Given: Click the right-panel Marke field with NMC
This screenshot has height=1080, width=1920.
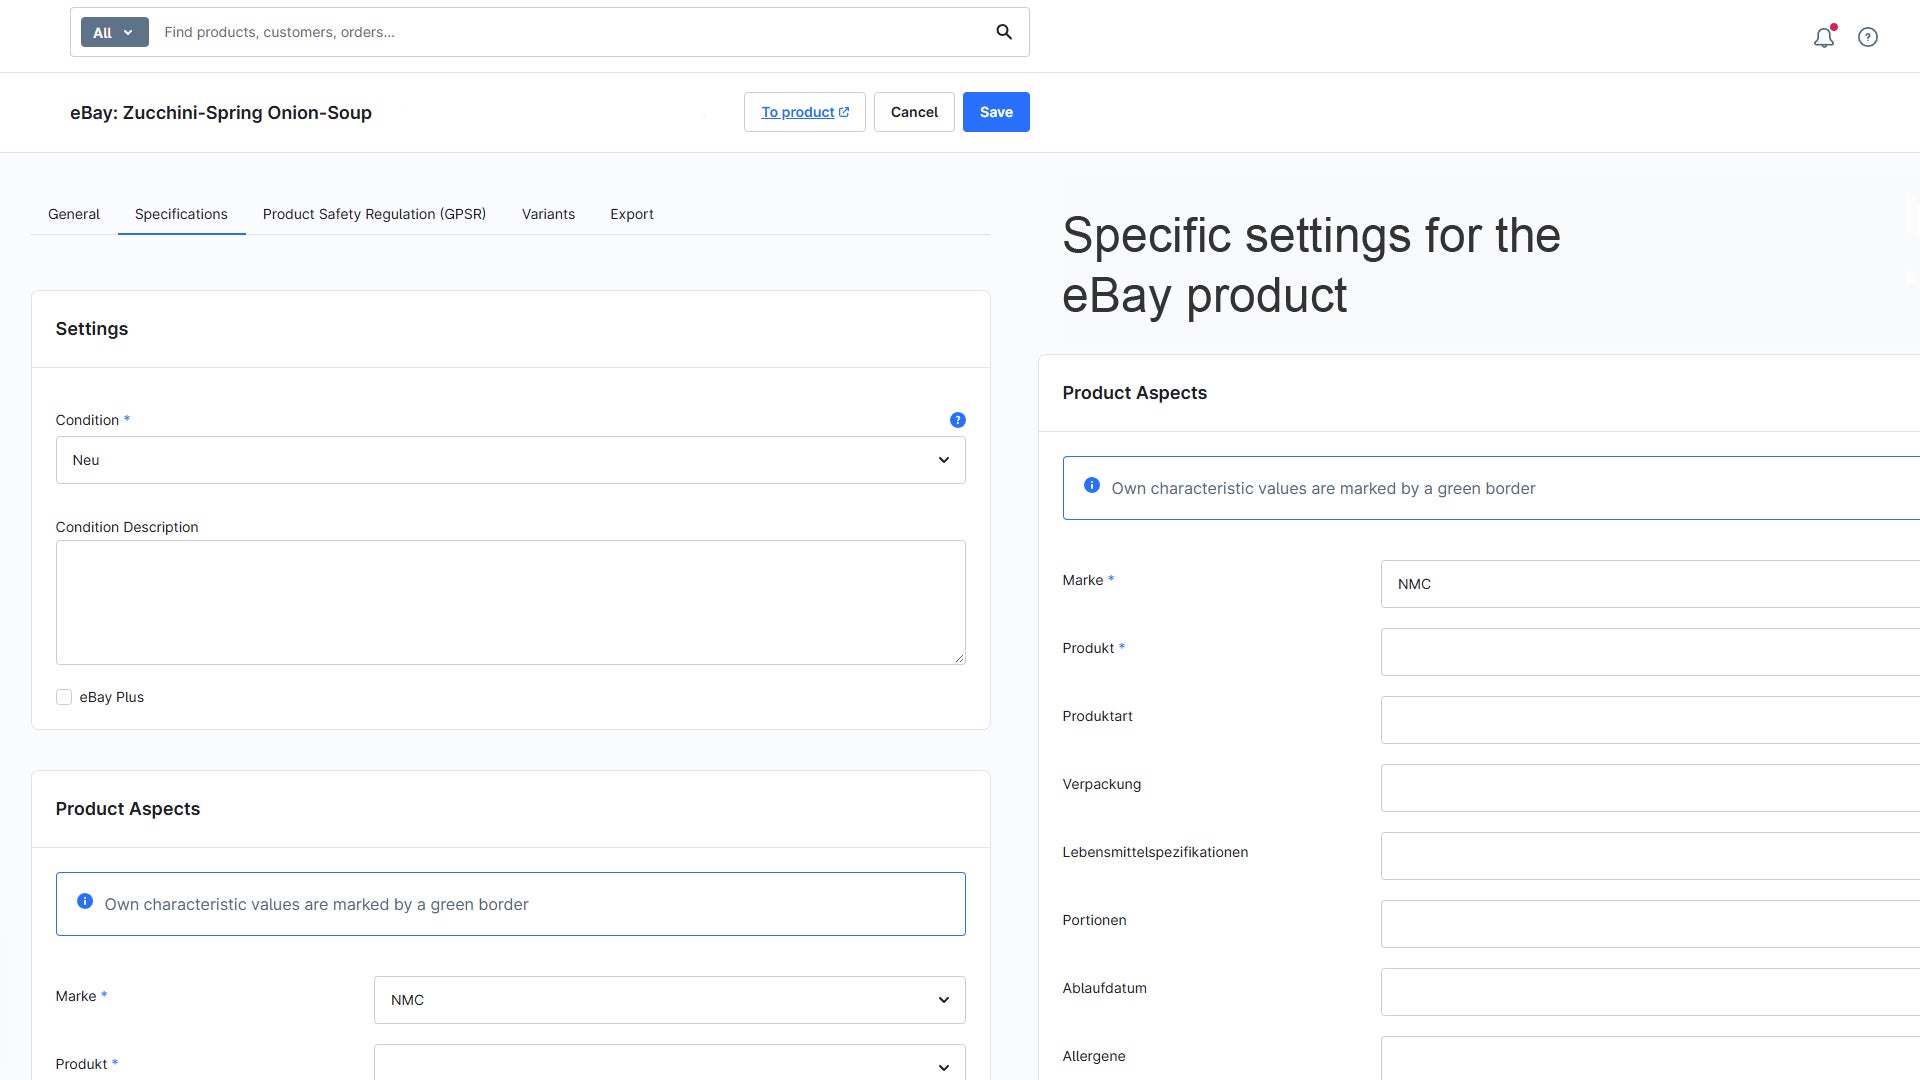Looking at the screenshot, I should [x=1650, y=584].
